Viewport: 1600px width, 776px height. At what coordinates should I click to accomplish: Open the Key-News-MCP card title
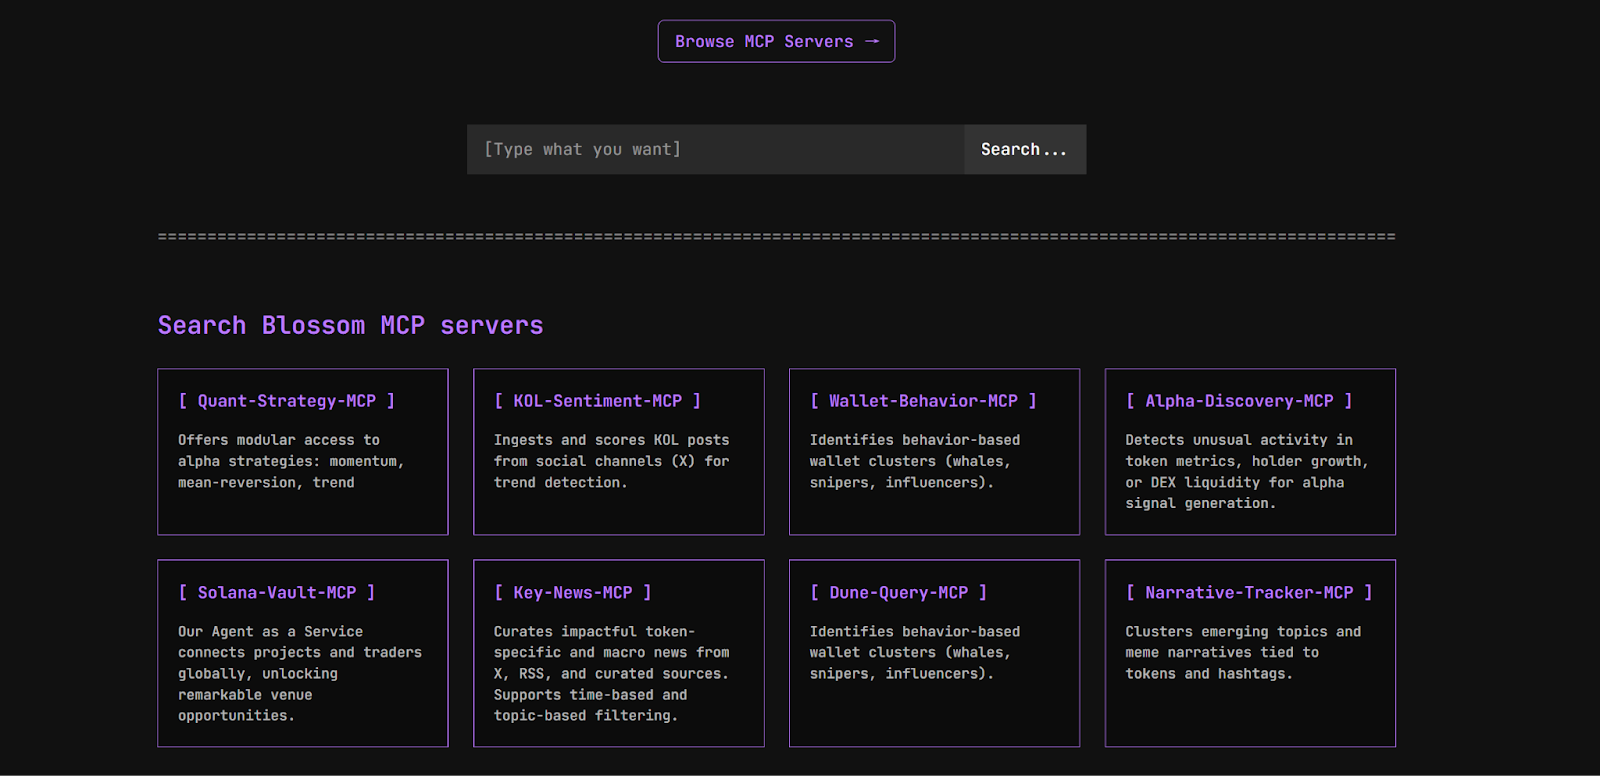(x=572, y=593)
